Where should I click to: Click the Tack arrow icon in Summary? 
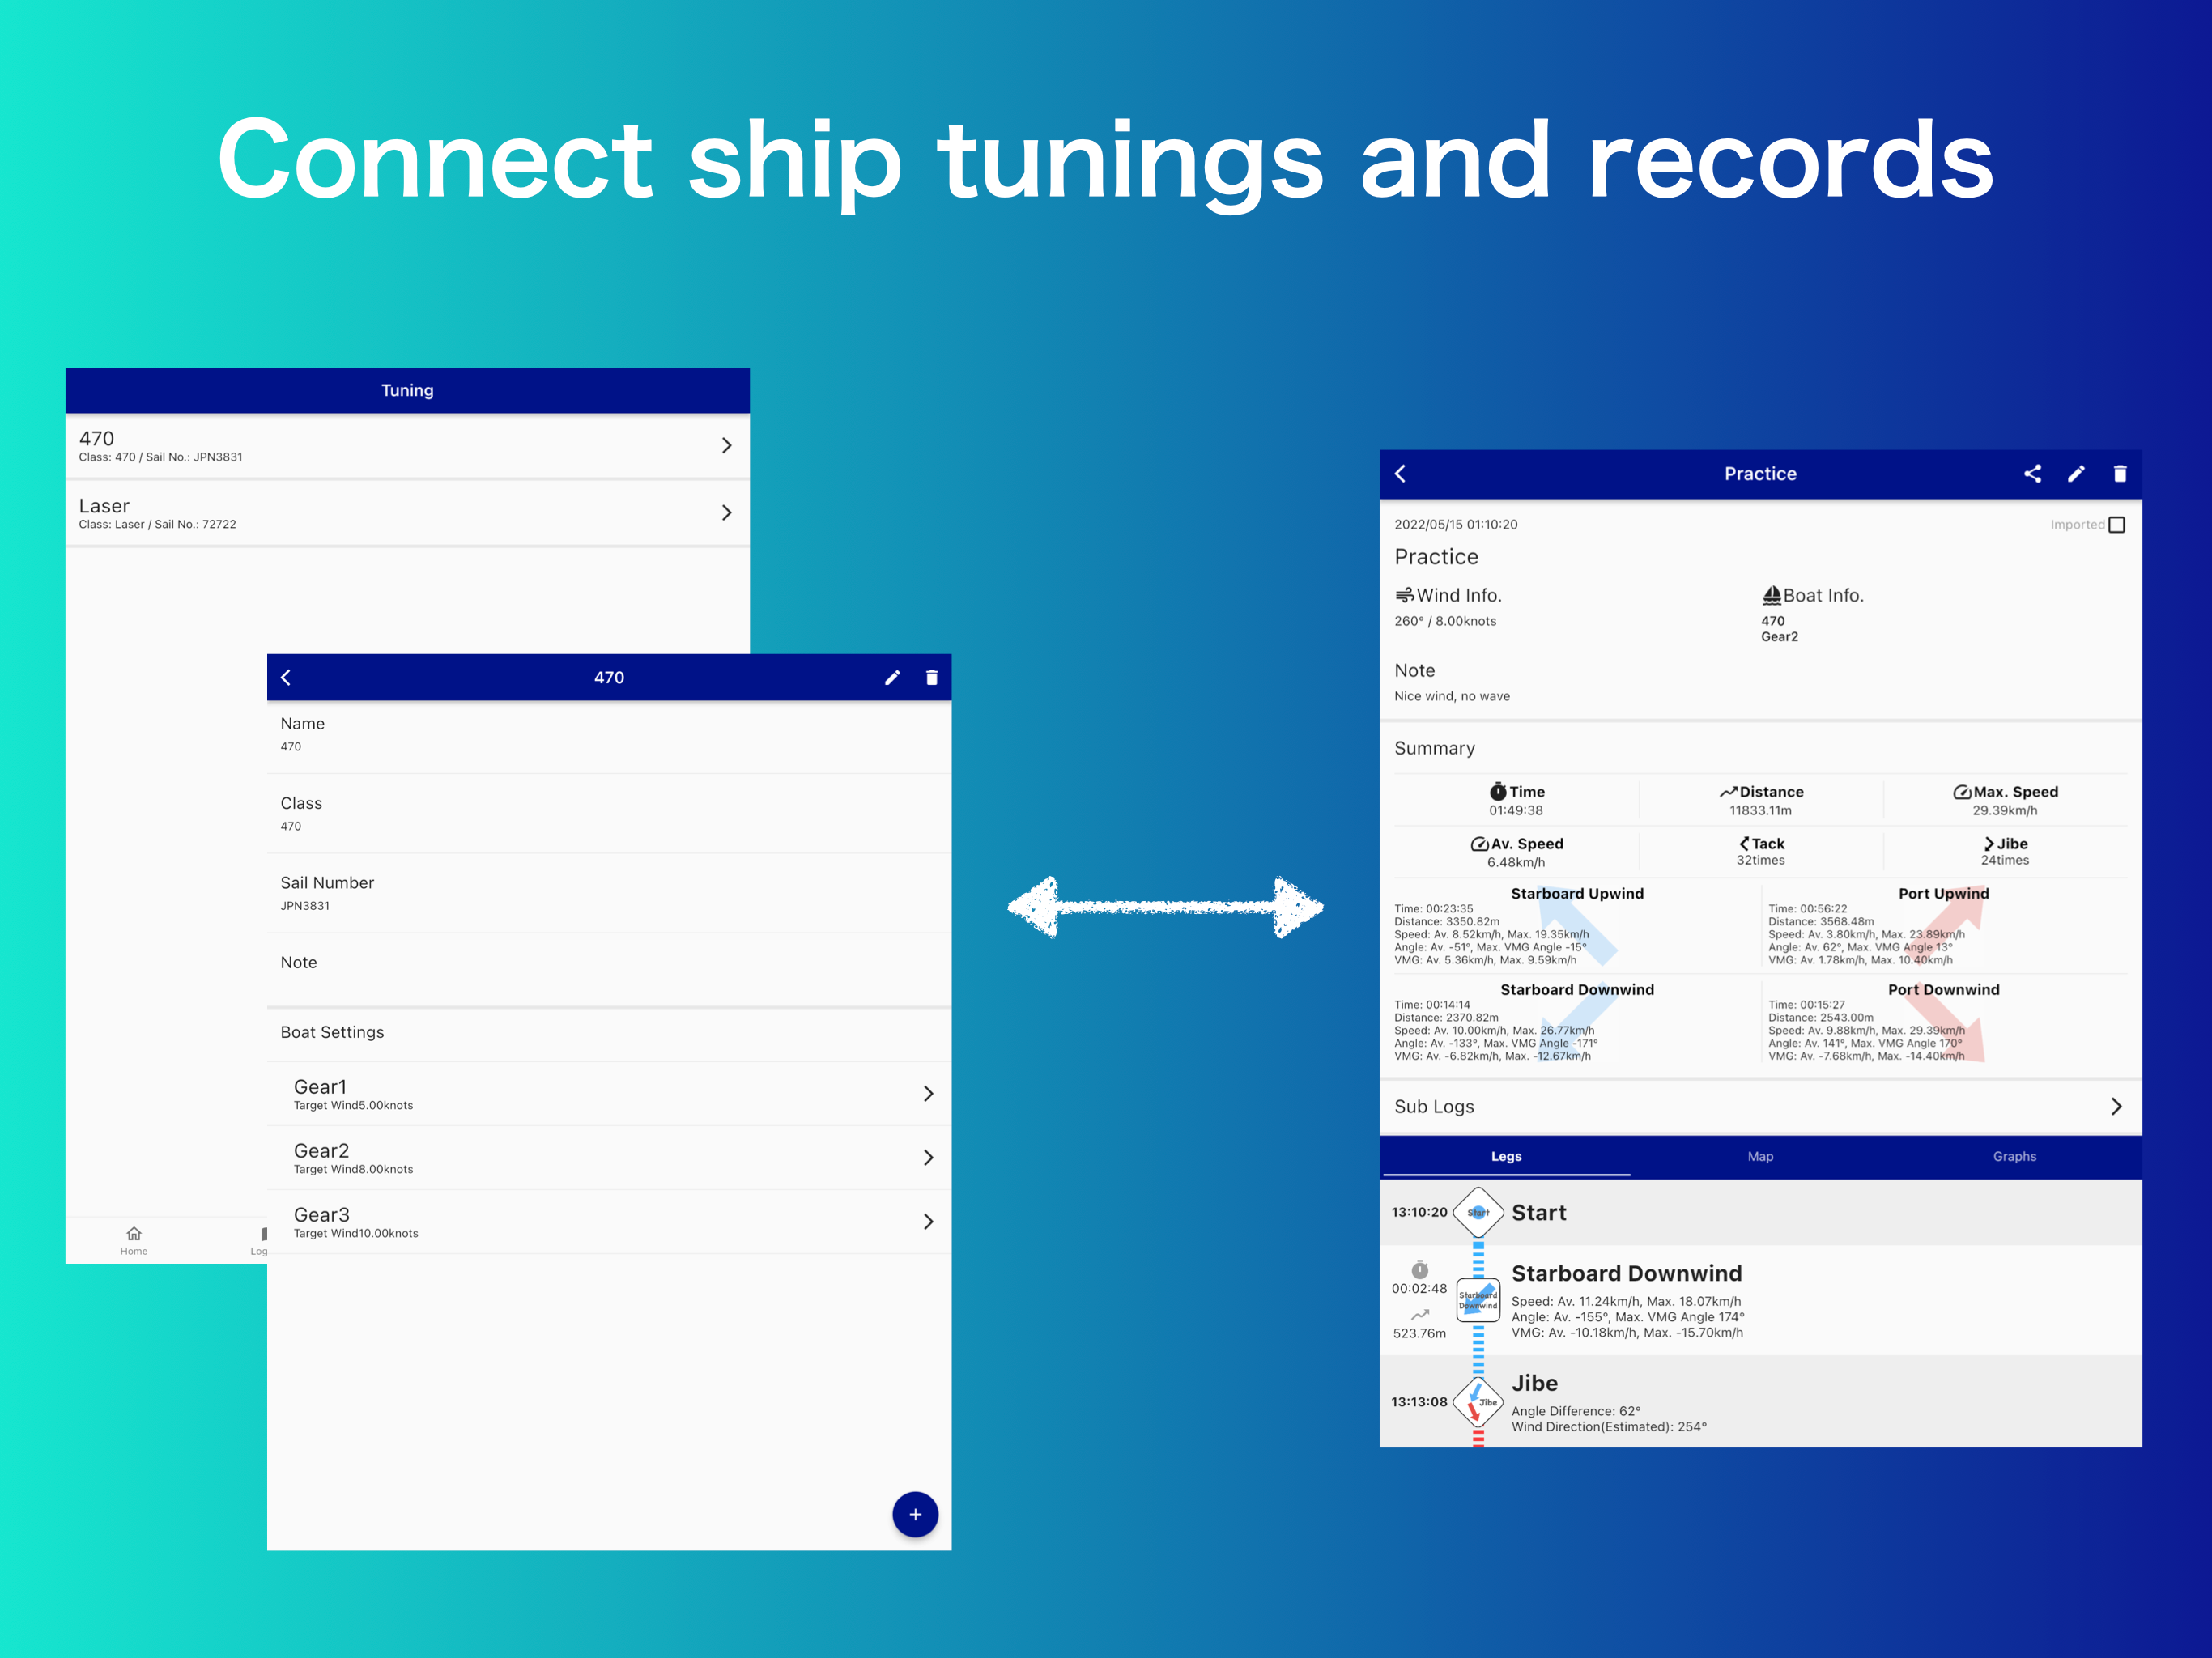[1744, 844]
